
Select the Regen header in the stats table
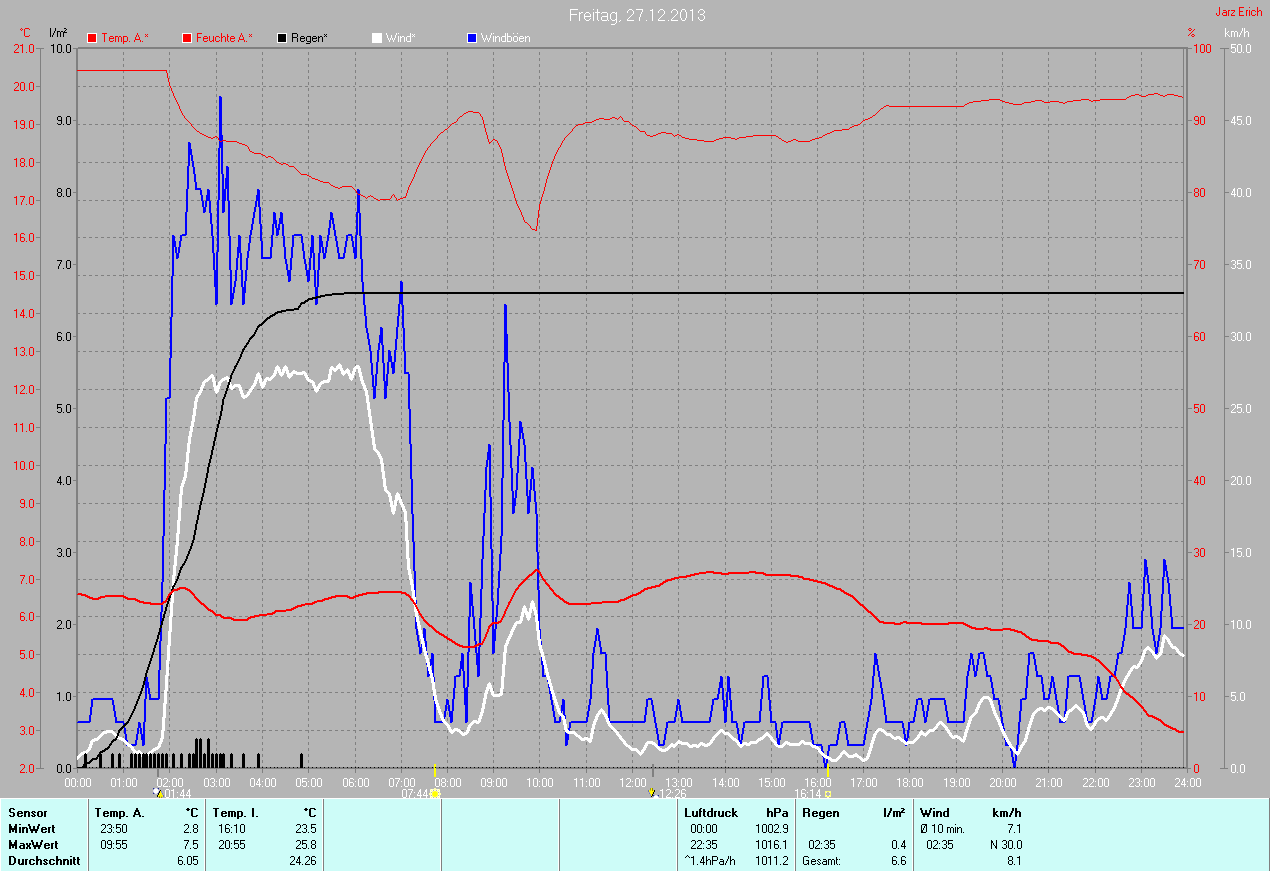click(x=821, y=813)
